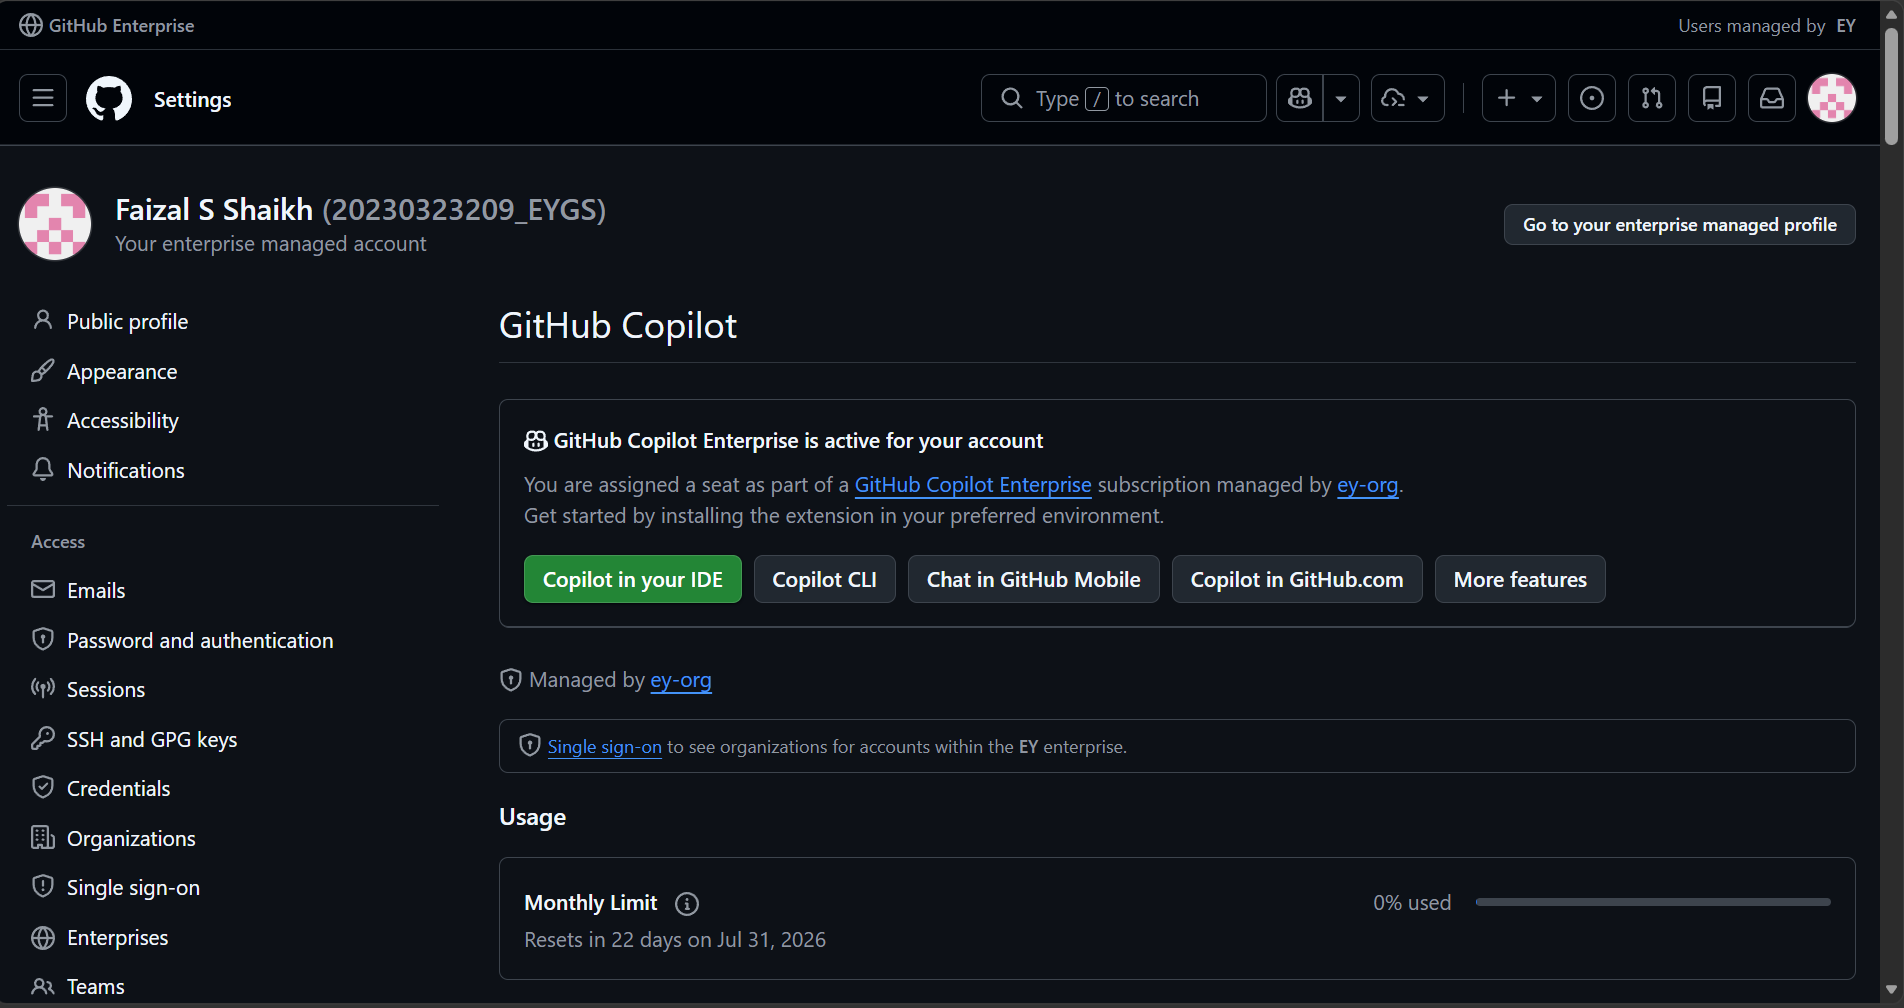The height and width of the screenshot is (1008, 1904).
Task: Open notifications inbox icon
Action: click(x=1772, y=98)
